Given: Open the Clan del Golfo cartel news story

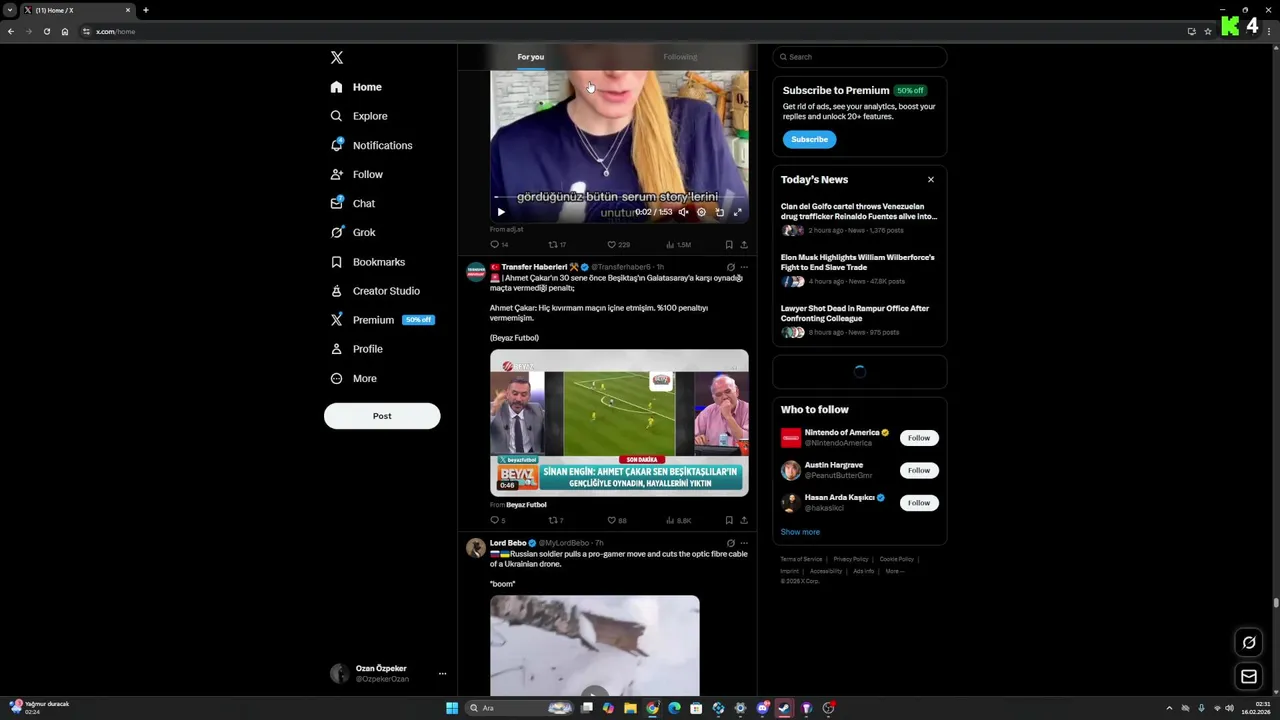Looking at the screenshot, I should 859,220.
